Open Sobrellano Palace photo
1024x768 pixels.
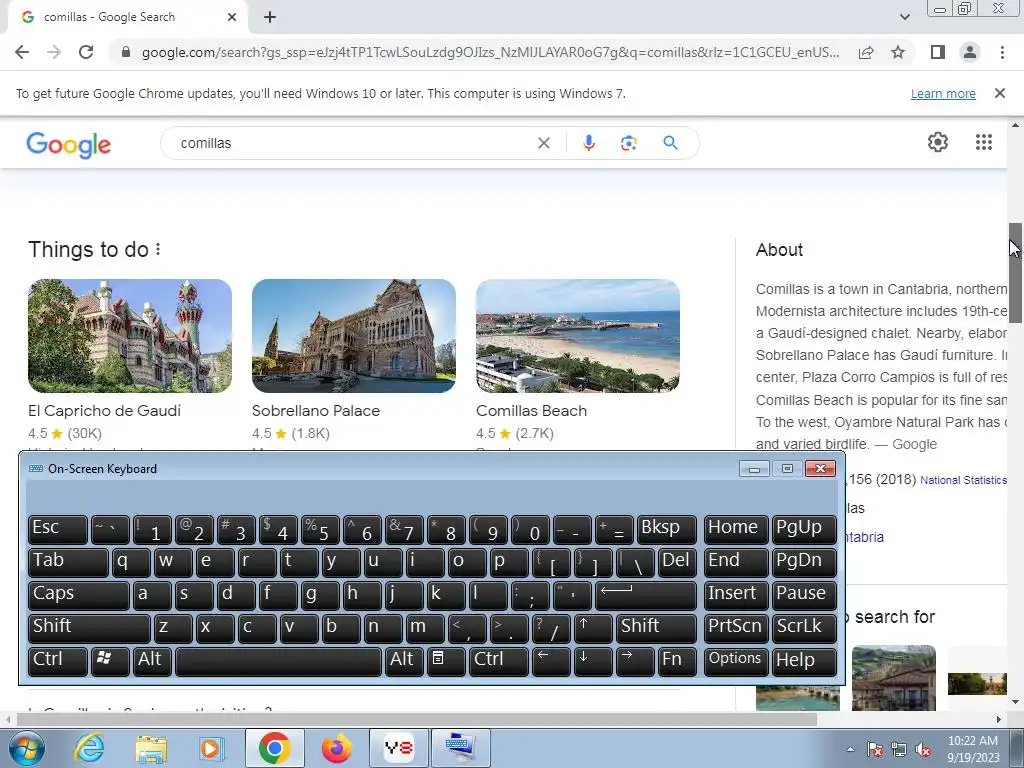click(x=354, y=336)
